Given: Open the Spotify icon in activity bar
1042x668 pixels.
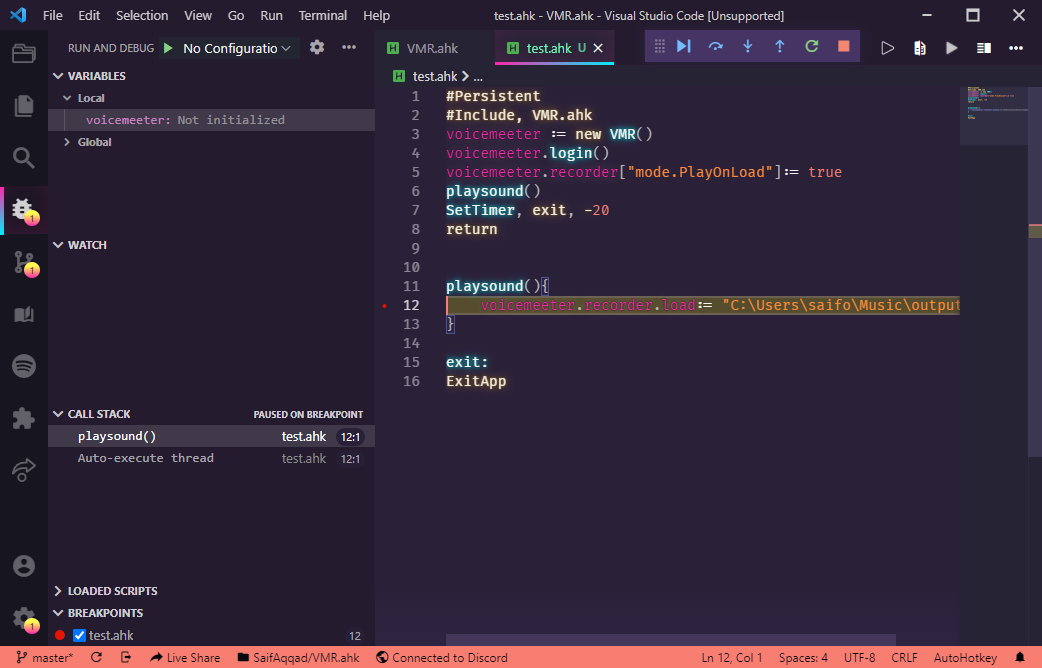Looking at the screenshot, I should click(x=24, y=366).
